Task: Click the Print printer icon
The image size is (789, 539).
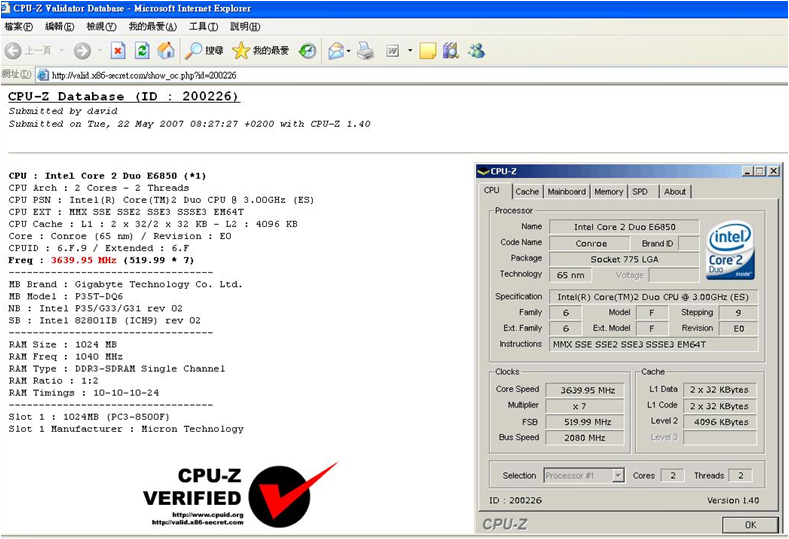Action: 366,51
